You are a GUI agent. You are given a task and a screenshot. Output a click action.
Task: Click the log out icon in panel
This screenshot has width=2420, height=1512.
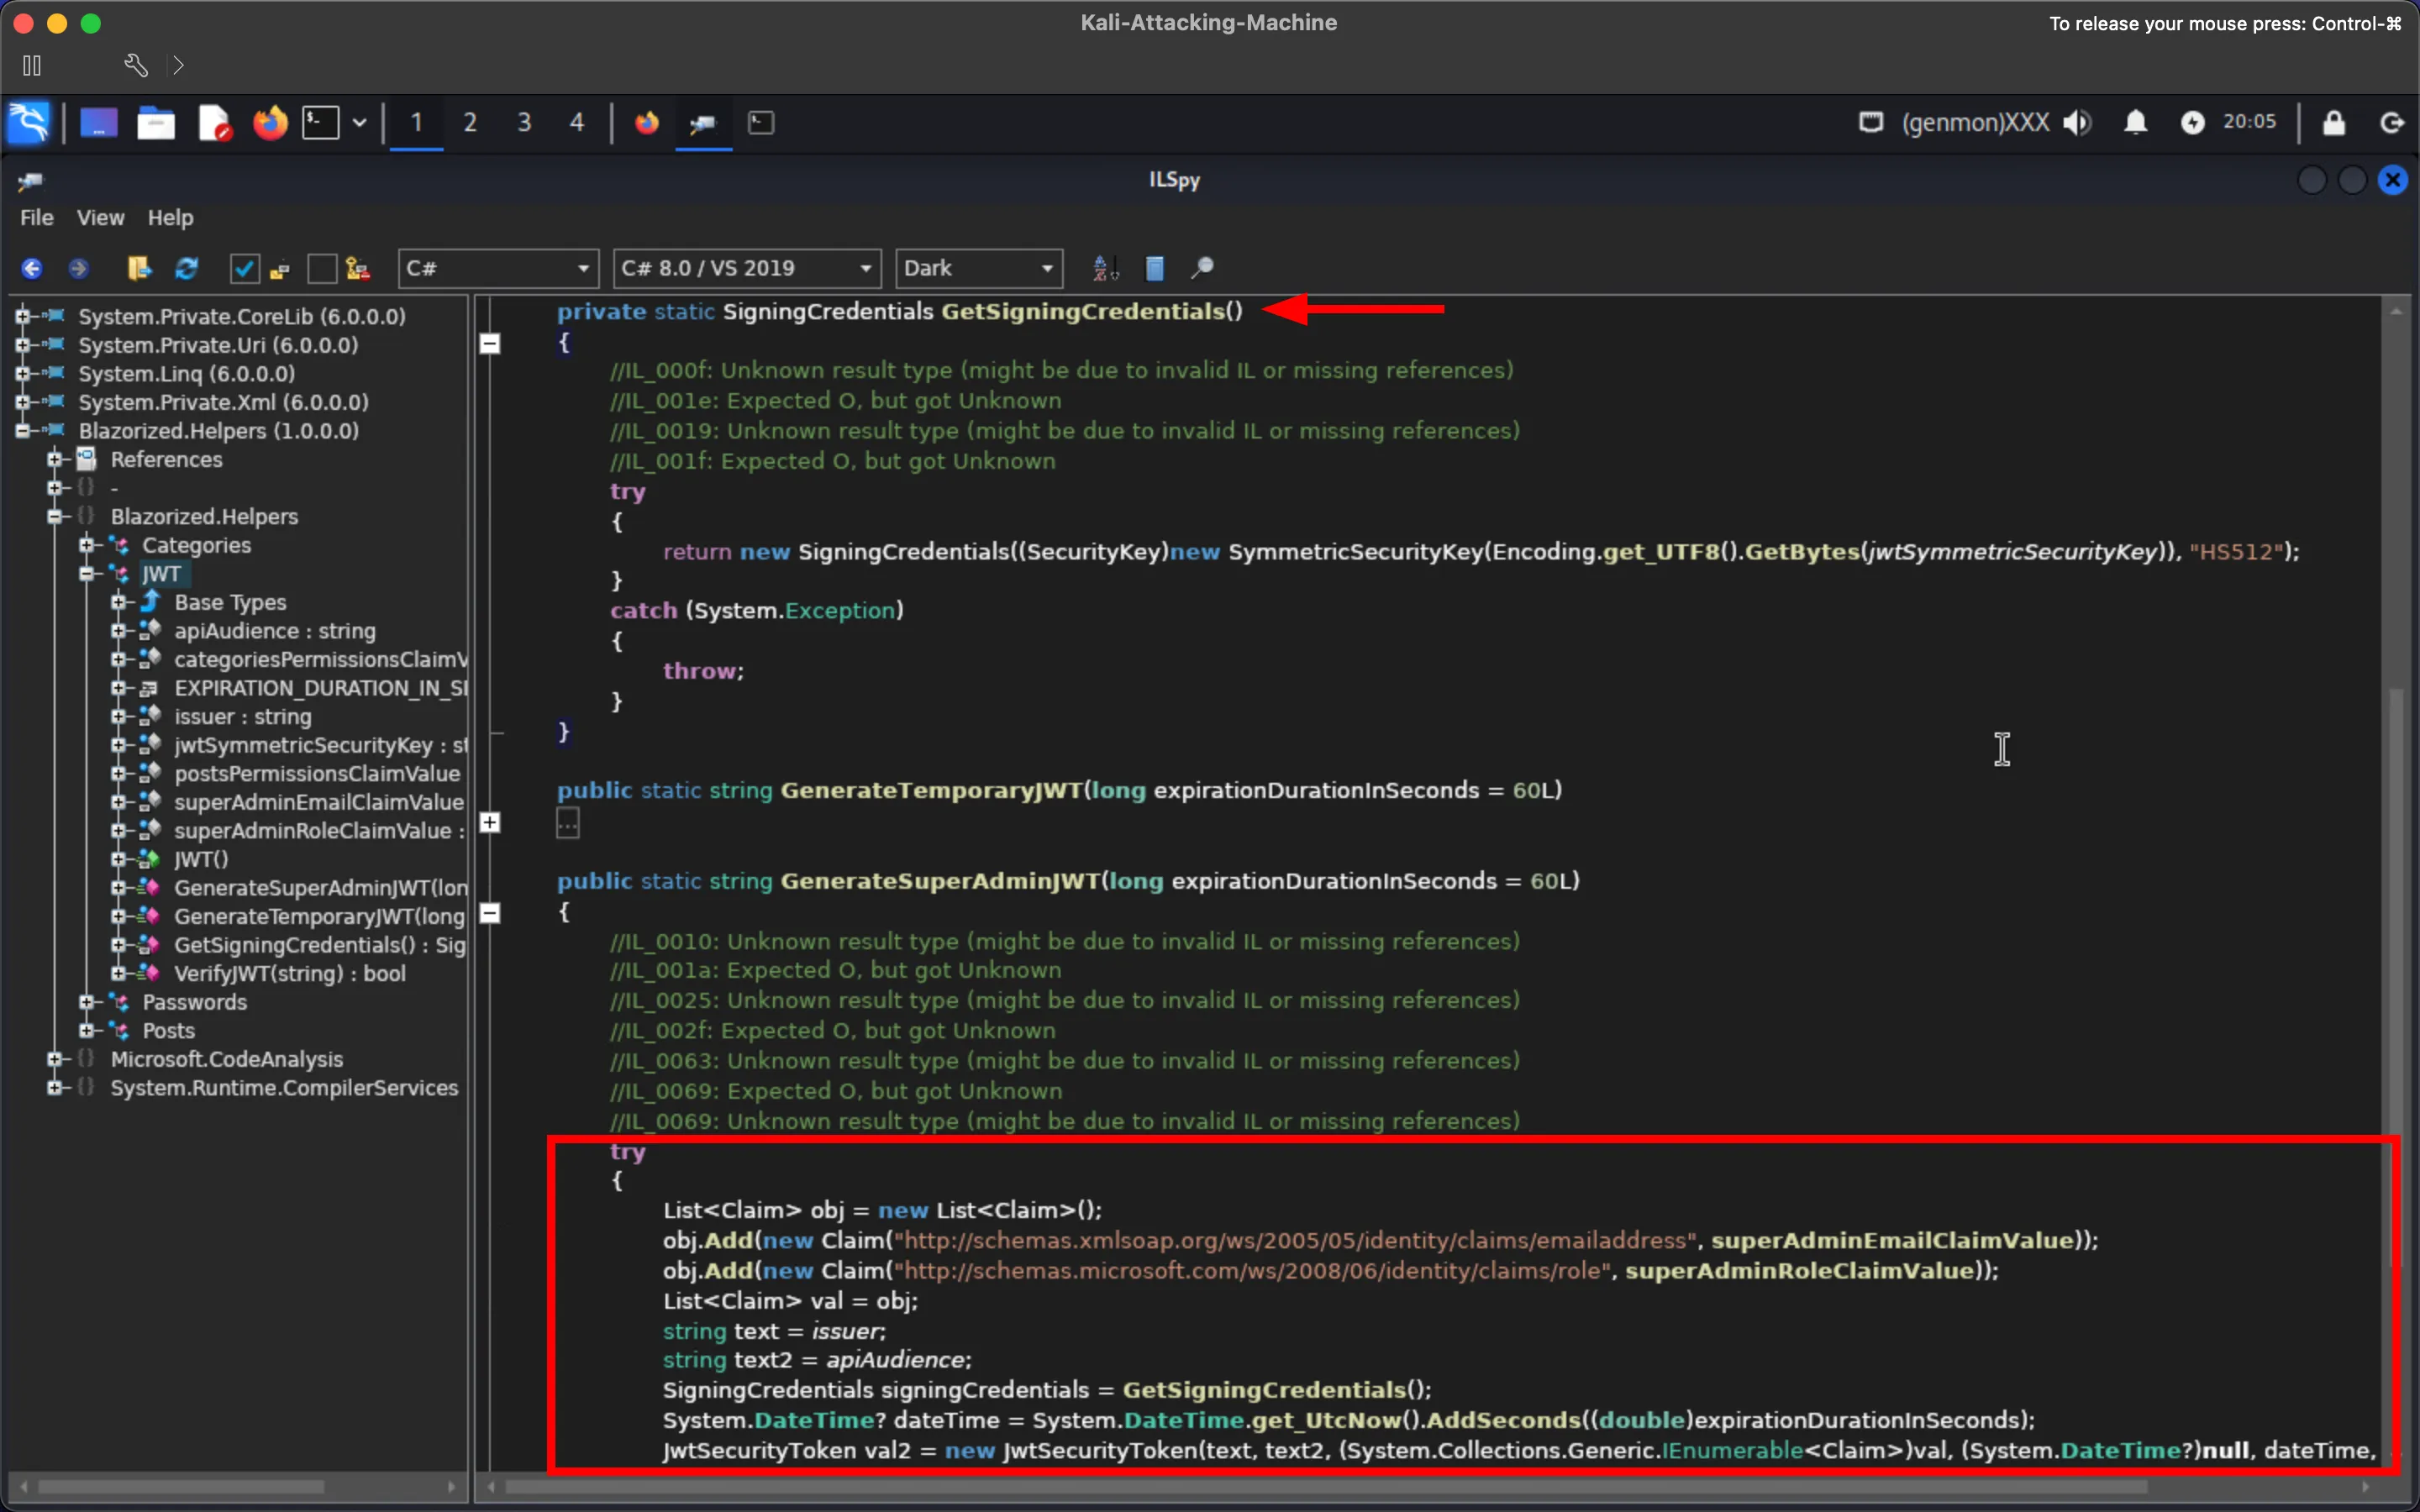(x=2391, y=122)
